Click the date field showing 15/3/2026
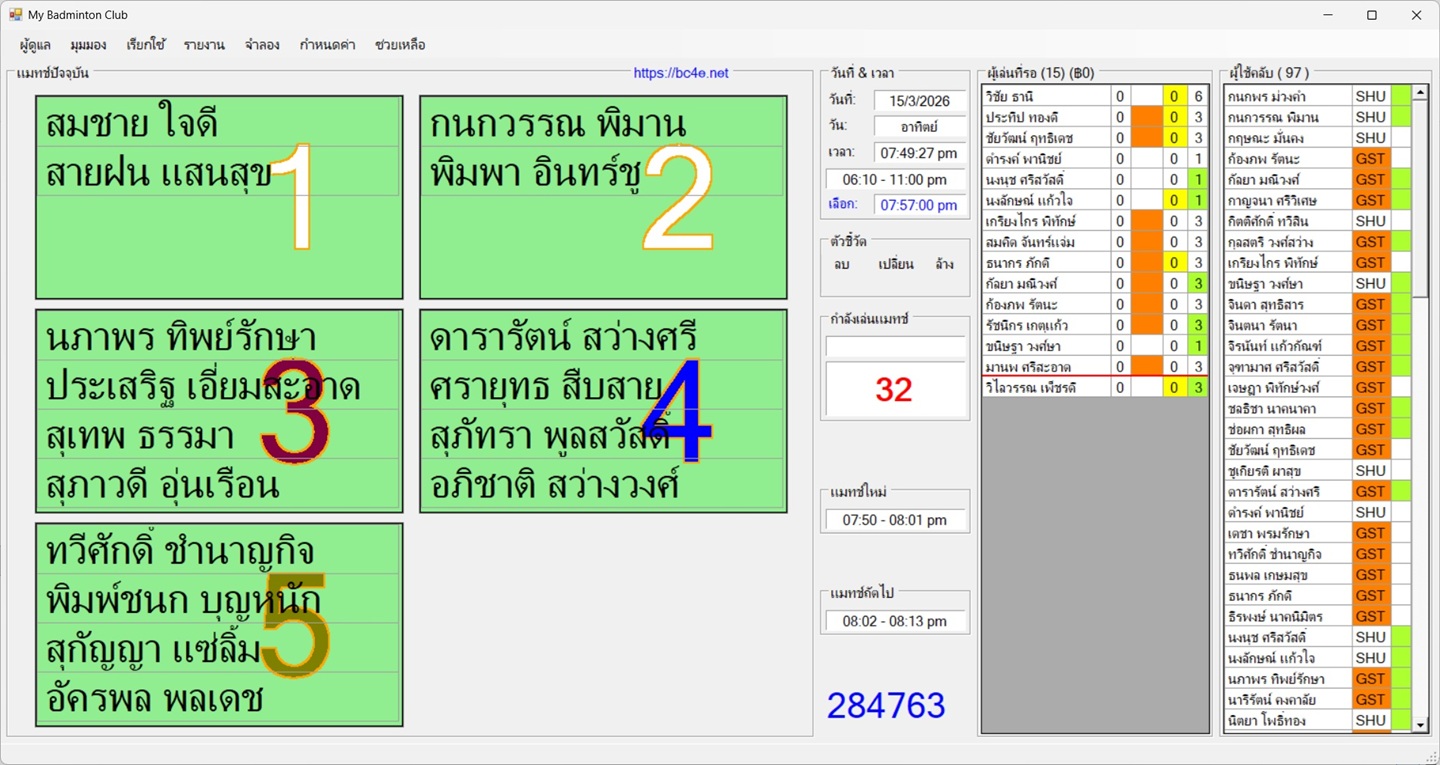 pos(918,100)
